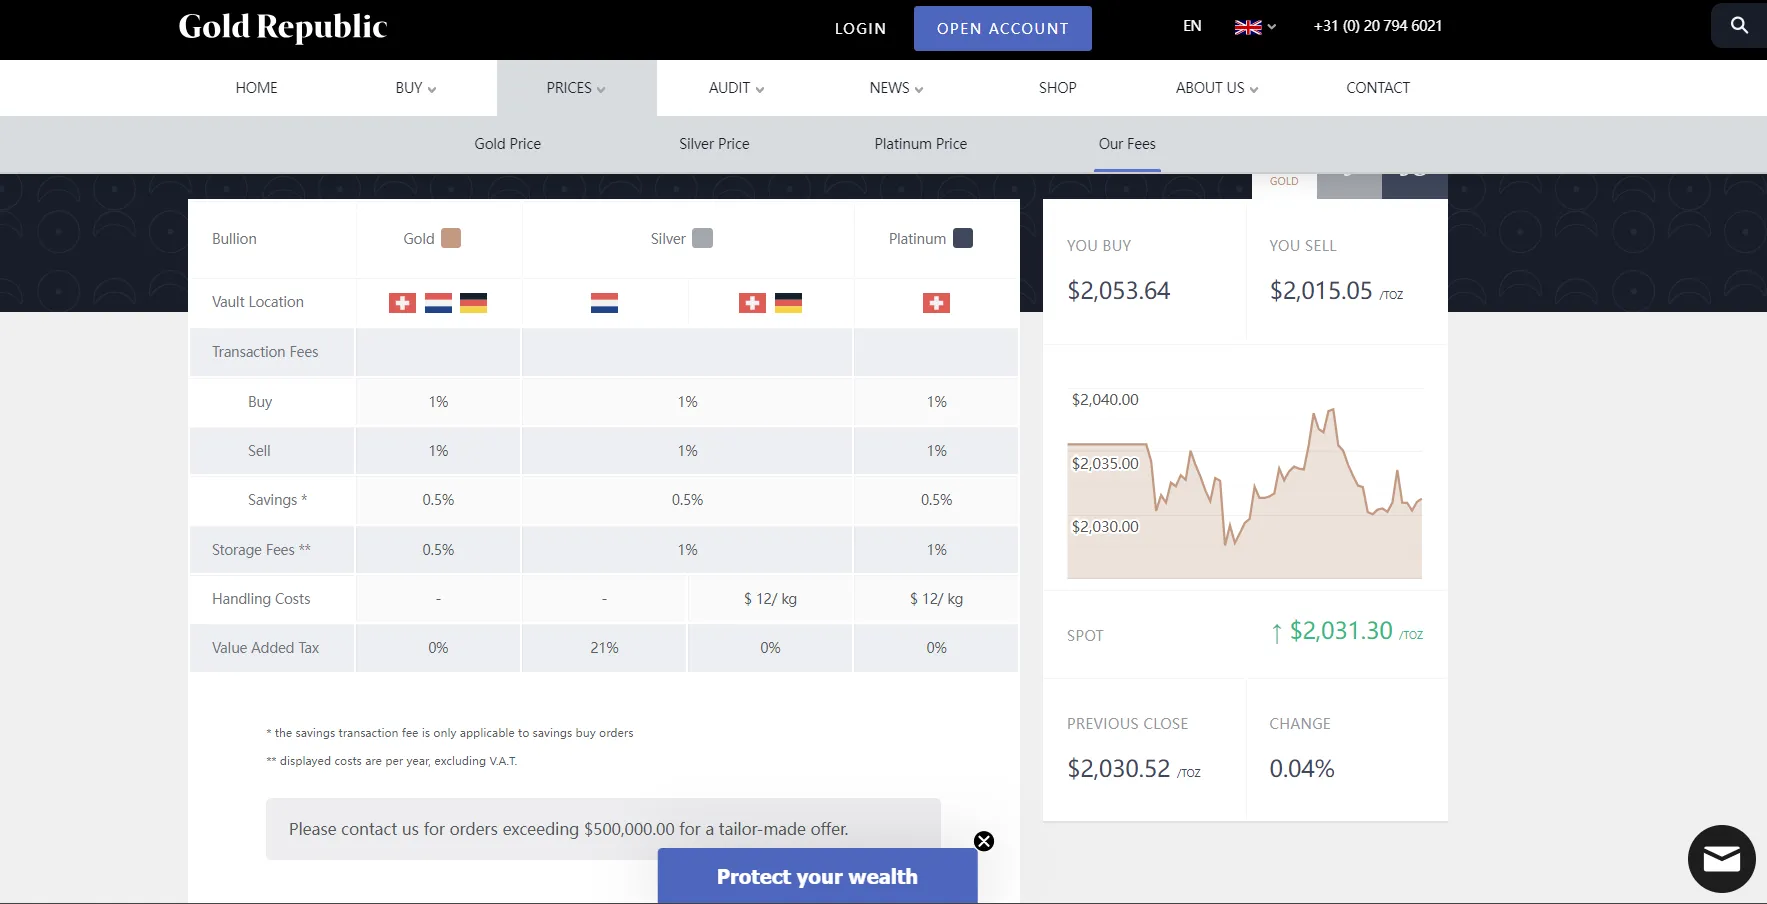Screen dimensions: 1767x904
Task: Click the German flag in the Silver vault column
Action: [x=788, y=303]
